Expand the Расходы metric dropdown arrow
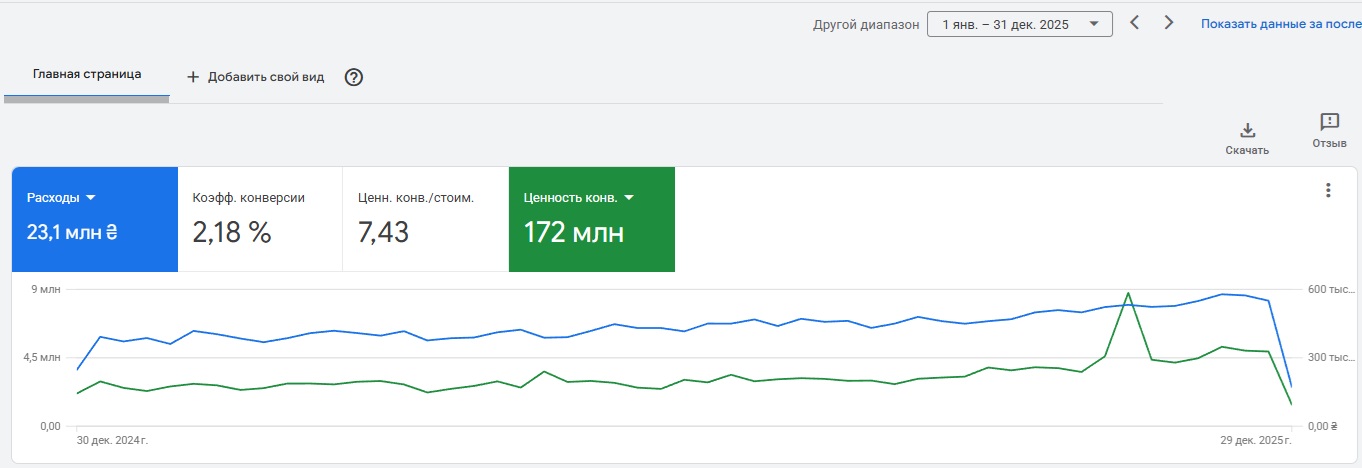This screenshot has width=1362, height=468. tap(90, 198)
